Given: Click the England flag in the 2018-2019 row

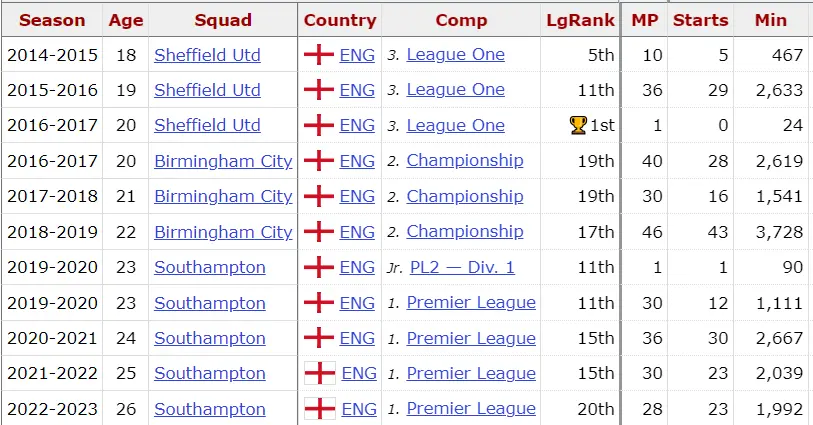Looking at the screenshot, I should tap(319, 232).
